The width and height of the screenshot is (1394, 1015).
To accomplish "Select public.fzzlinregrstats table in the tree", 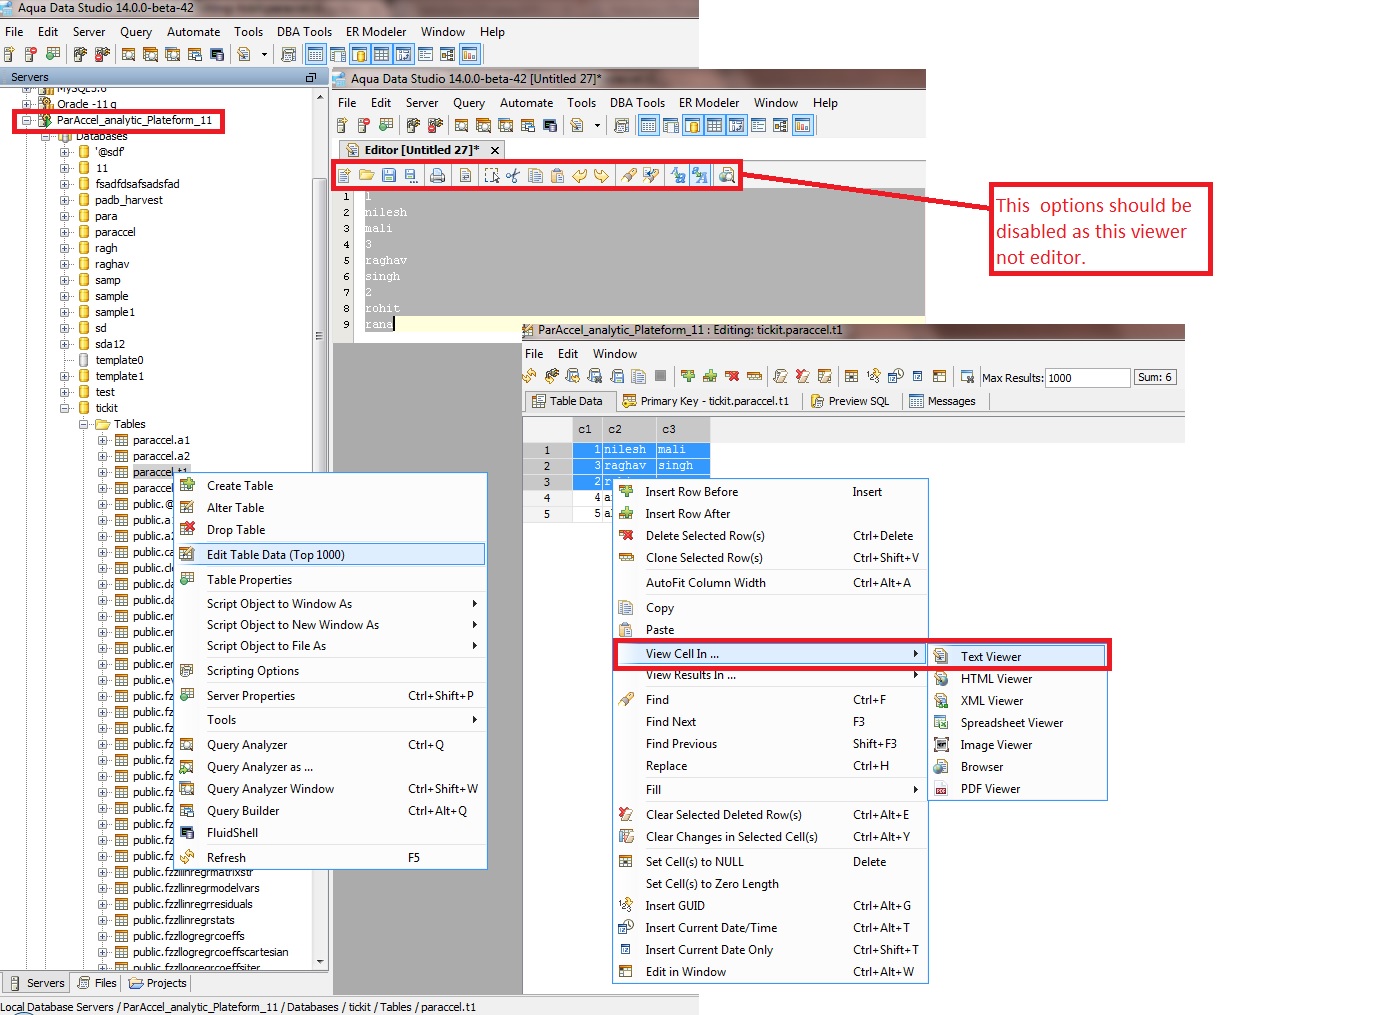I will click(184, 920).
